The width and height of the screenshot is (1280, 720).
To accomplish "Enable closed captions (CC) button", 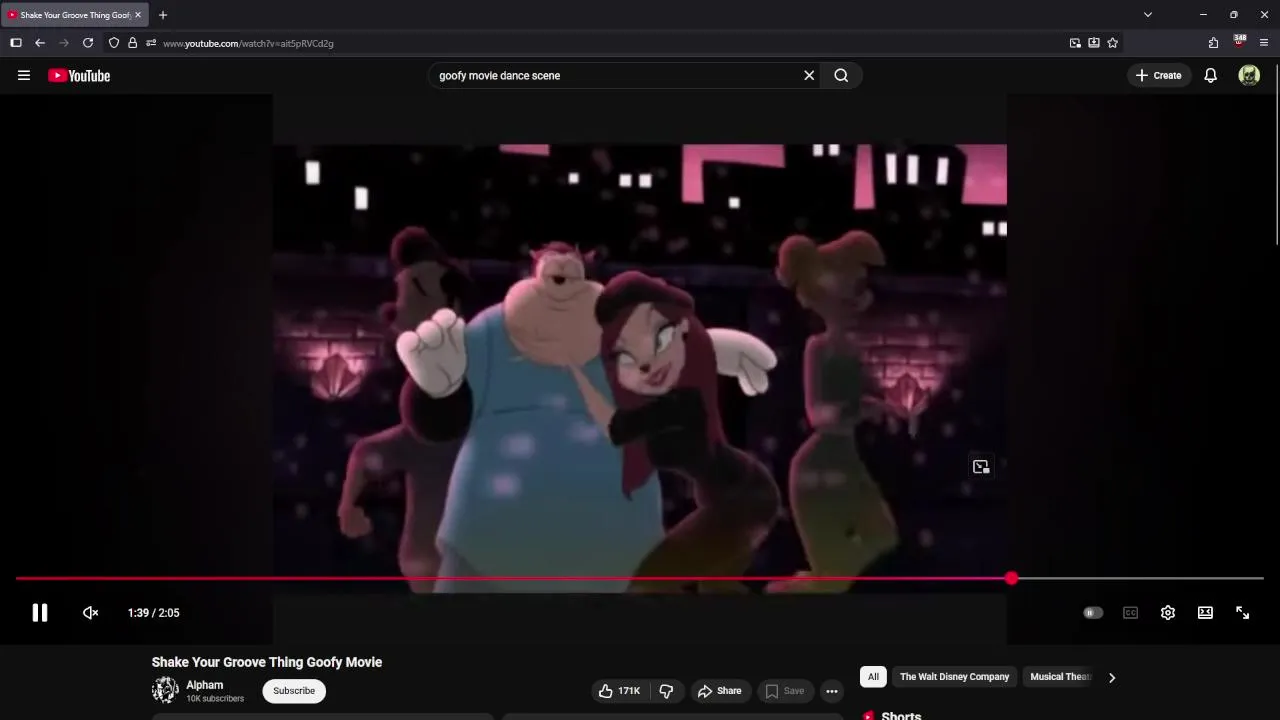I will pos(1130,613).
